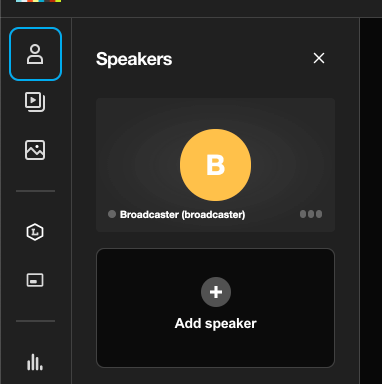Open the Speakers panel icon in sidebar
The image size is (382, 384).
(35, 54)
